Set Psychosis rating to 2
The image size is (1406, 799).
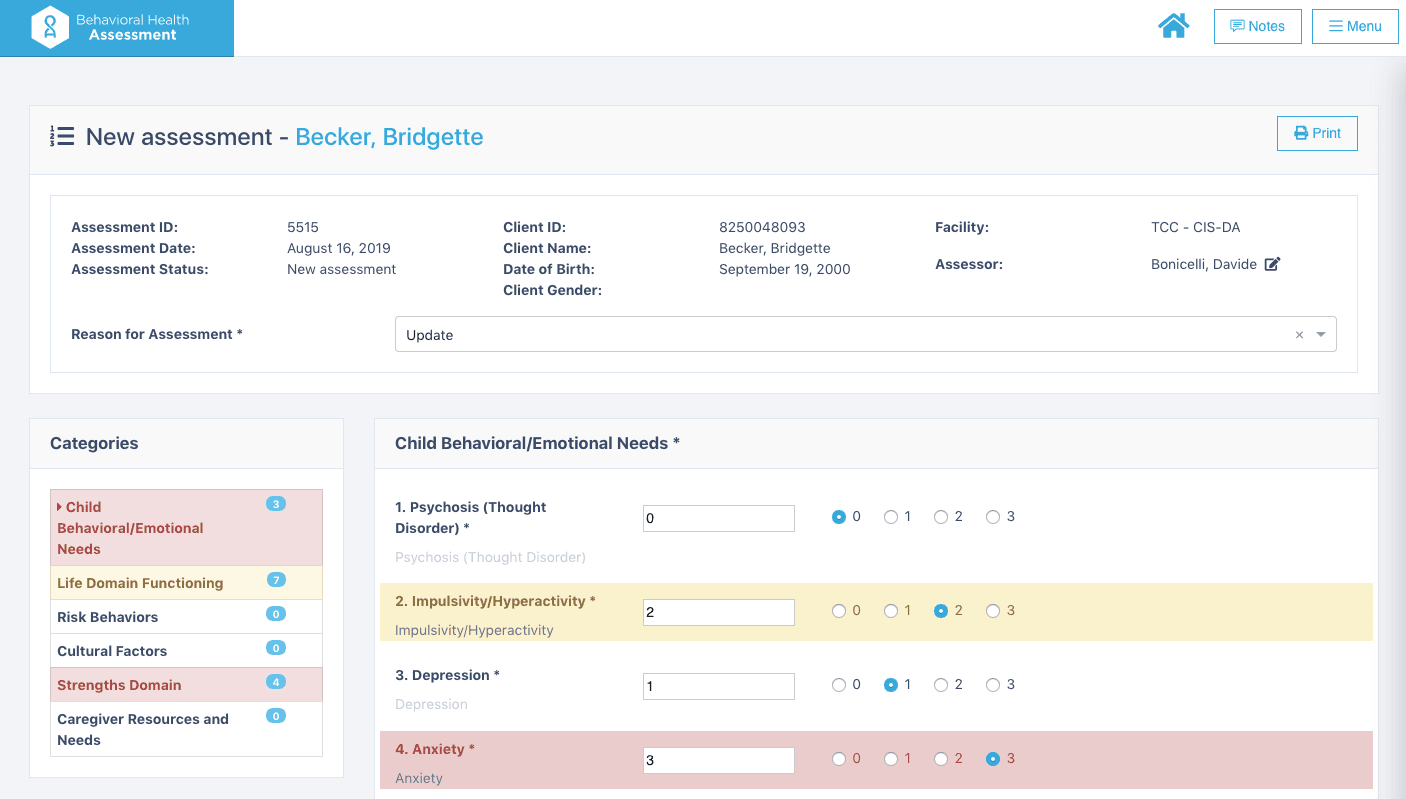tap(941, 517)
